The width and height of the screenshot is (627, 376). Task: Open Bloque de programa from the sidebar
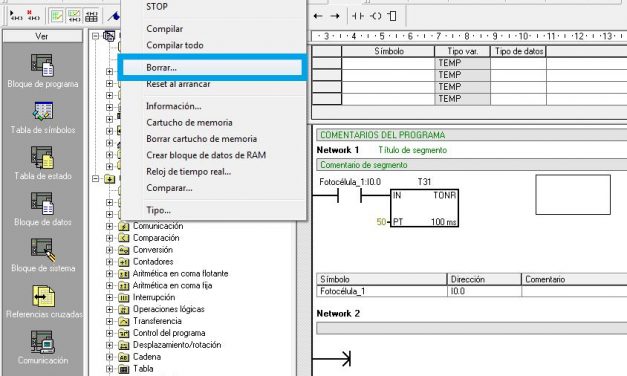click(42, 71)
